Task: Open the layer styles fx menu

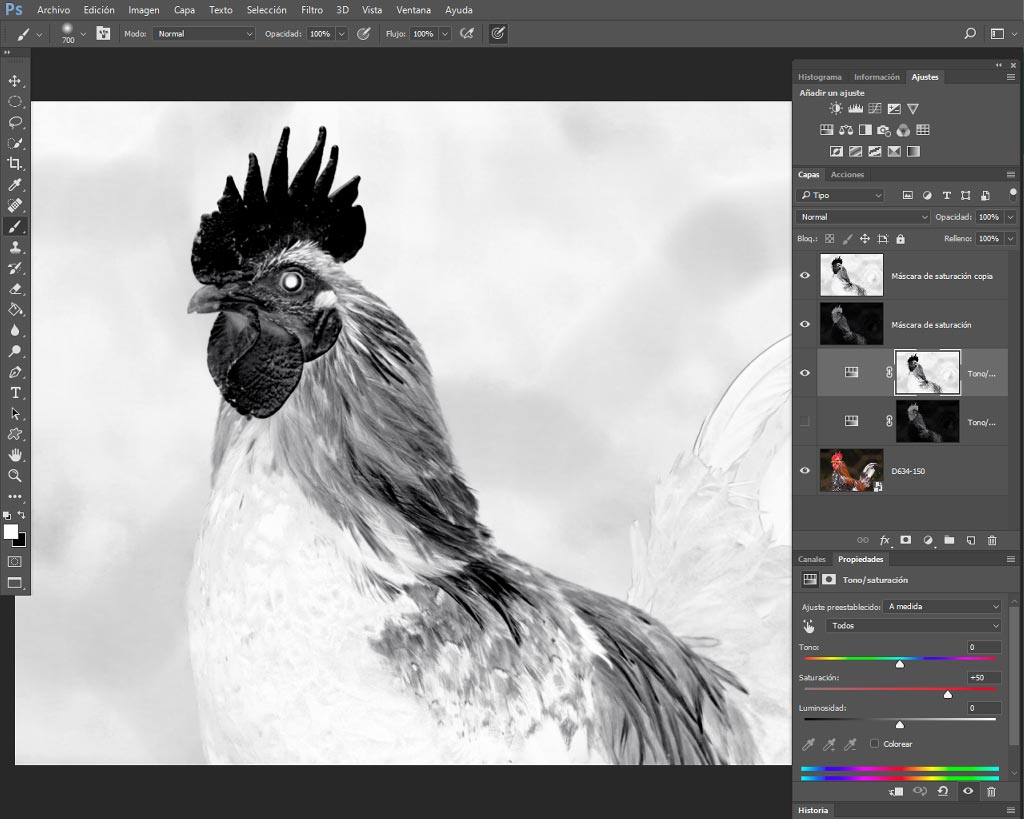Action: tap(884, 540)
